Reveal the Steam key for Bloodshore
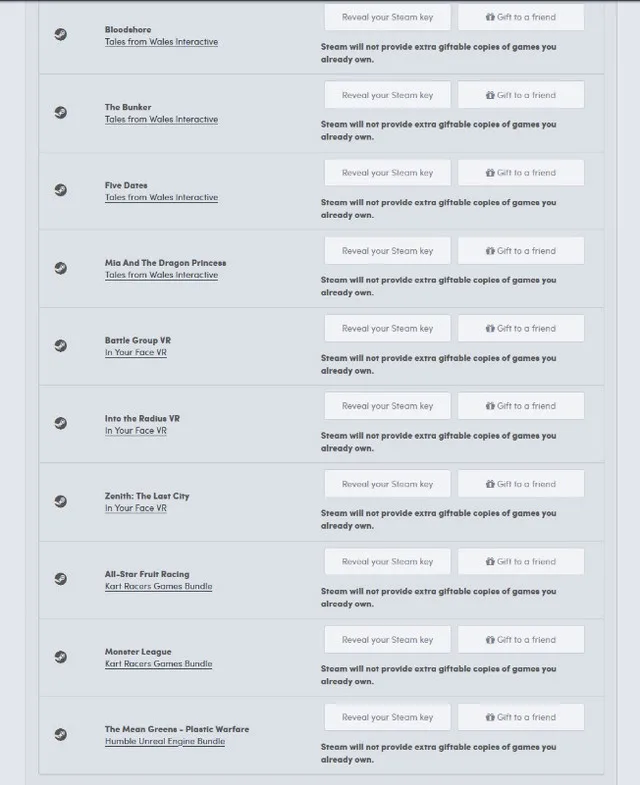This screenshot has width=640, height=785. (387, 17)
